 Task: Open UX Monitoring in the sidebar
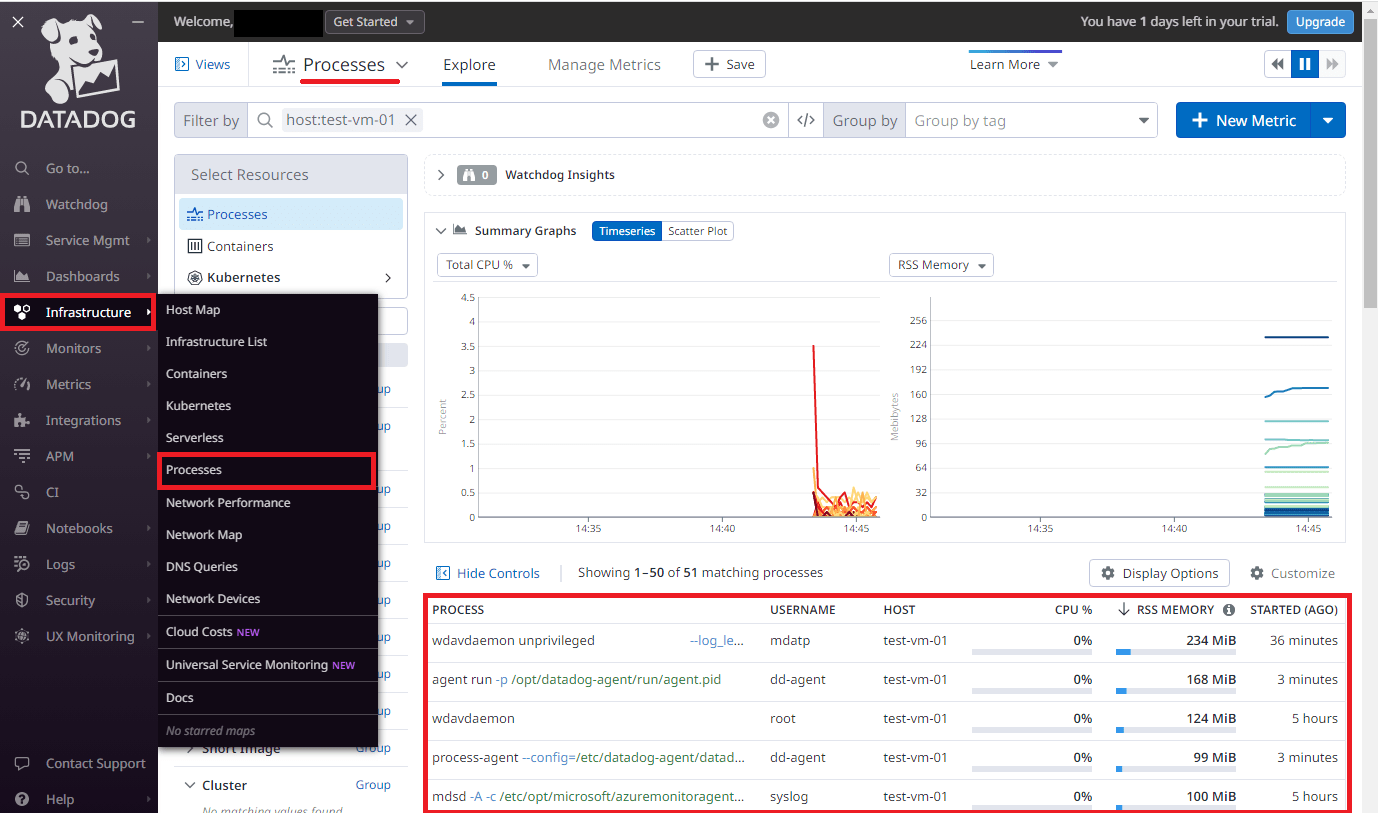(90, 636)
